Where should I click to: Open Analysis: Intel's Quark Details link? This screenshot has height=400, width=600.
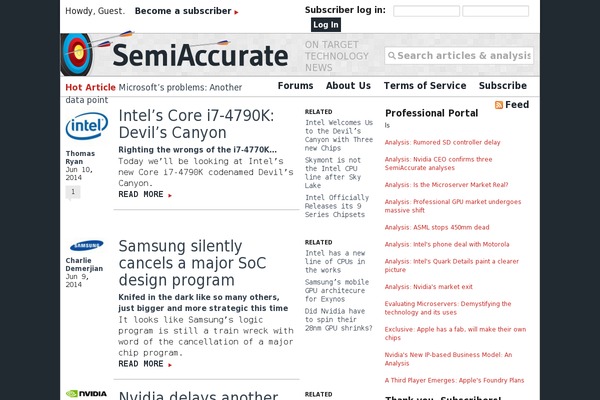pos(452,265)
